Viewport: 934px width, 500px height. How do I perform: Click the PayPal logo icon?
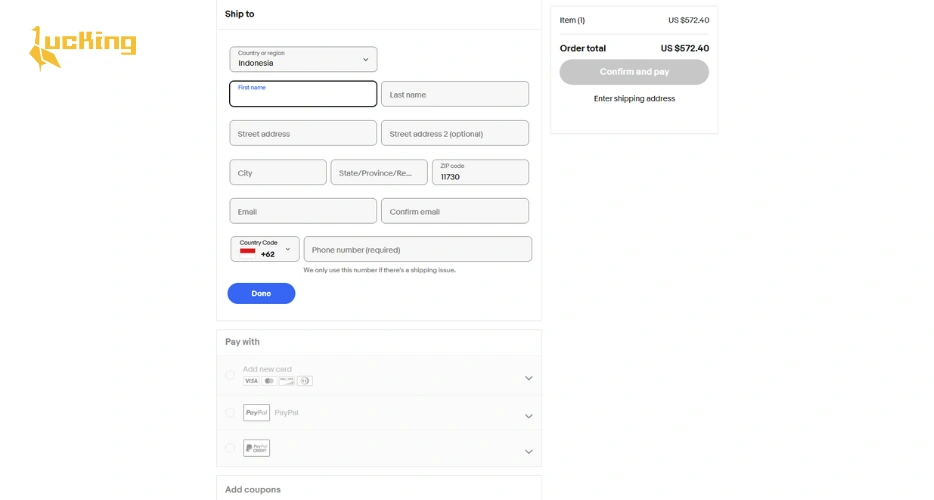(256, 412)
